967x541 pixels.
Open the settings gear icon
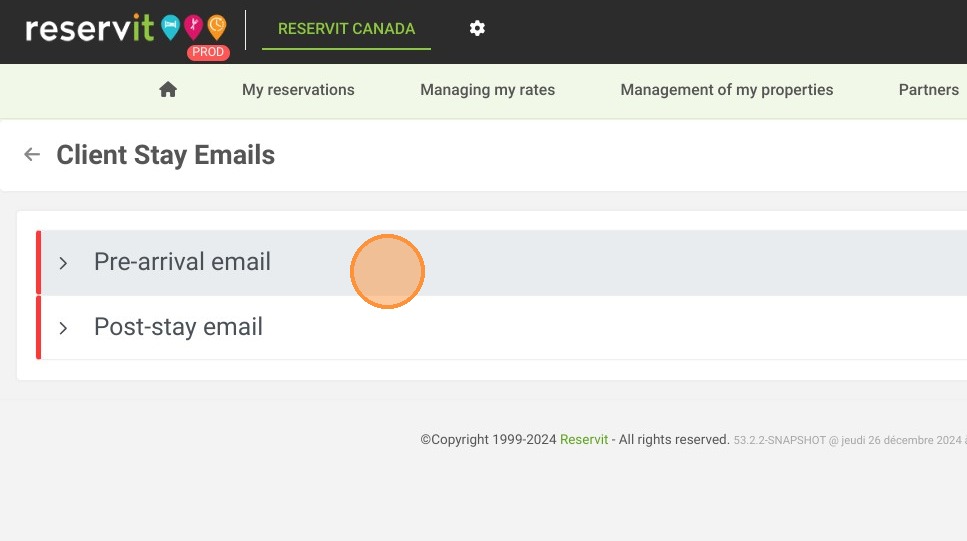tap(477, 28)
